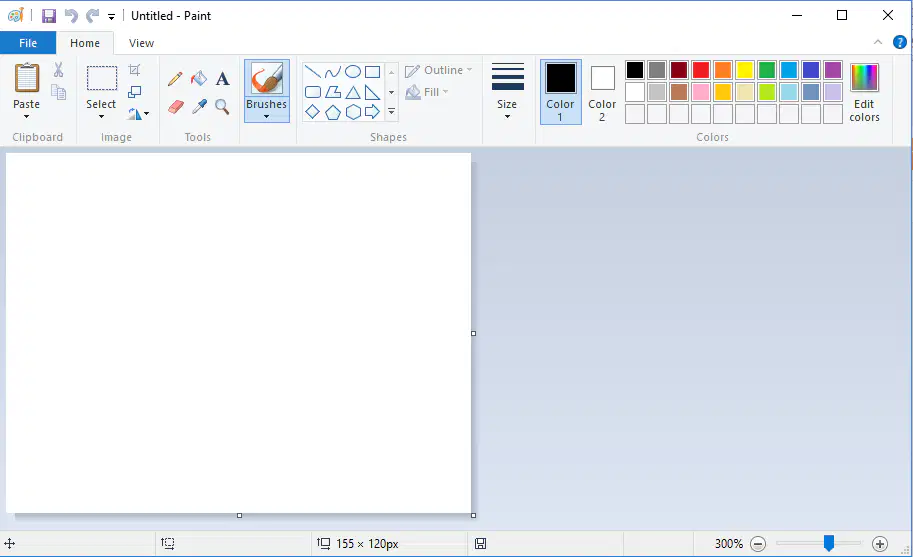The width and height of the screenshot is (913, 557).
Task: Pick the green color swatch
Action: pyautogui.click(x=767, y=70)
